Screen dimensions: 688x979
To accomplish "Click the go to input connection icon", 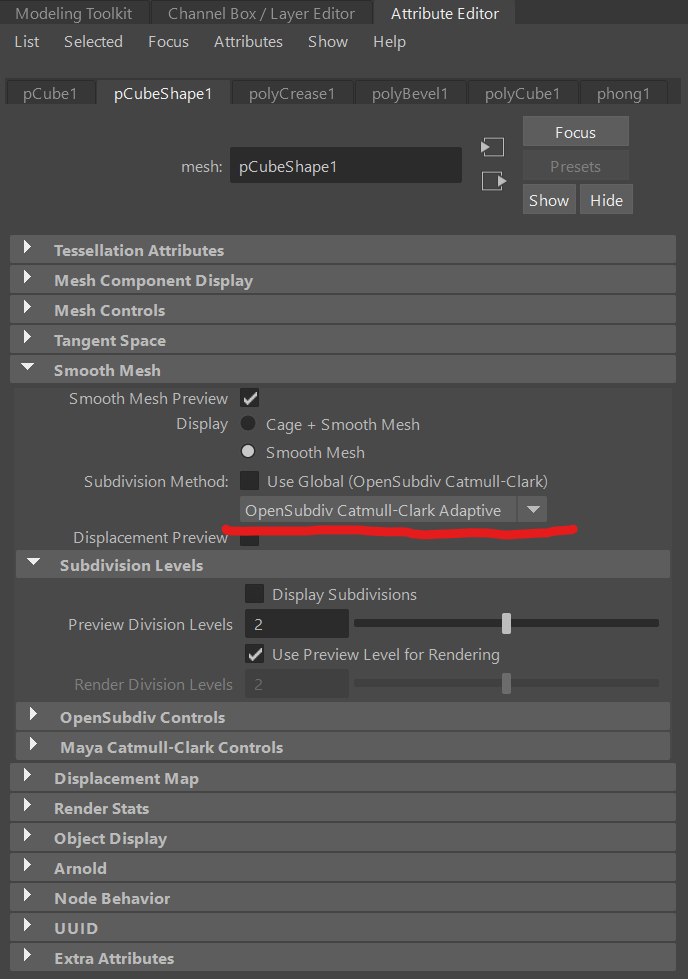I will (492, 147).
